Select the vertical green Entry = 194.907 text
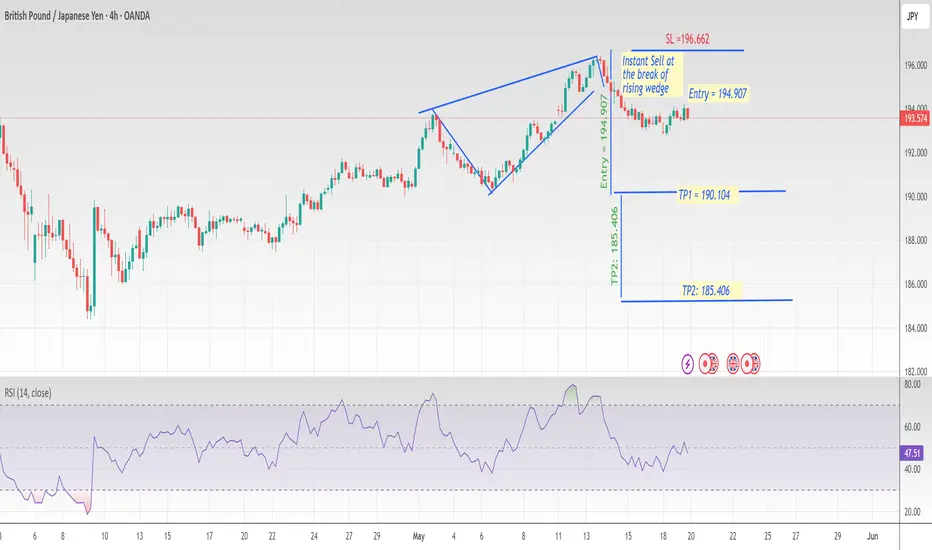This screenshot has height=550, width=932. pos(604,142)
